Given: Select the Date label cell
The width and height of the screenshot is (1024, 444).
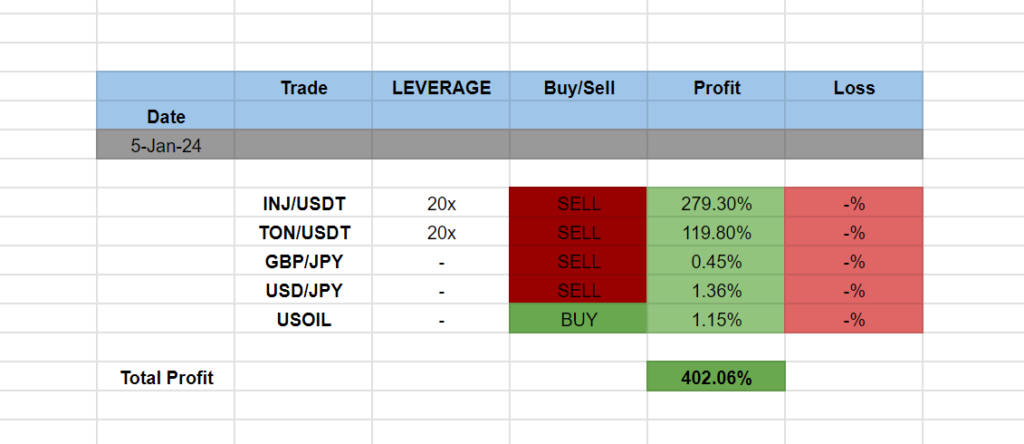Looking at the screenshot, I should coord(166,117).
